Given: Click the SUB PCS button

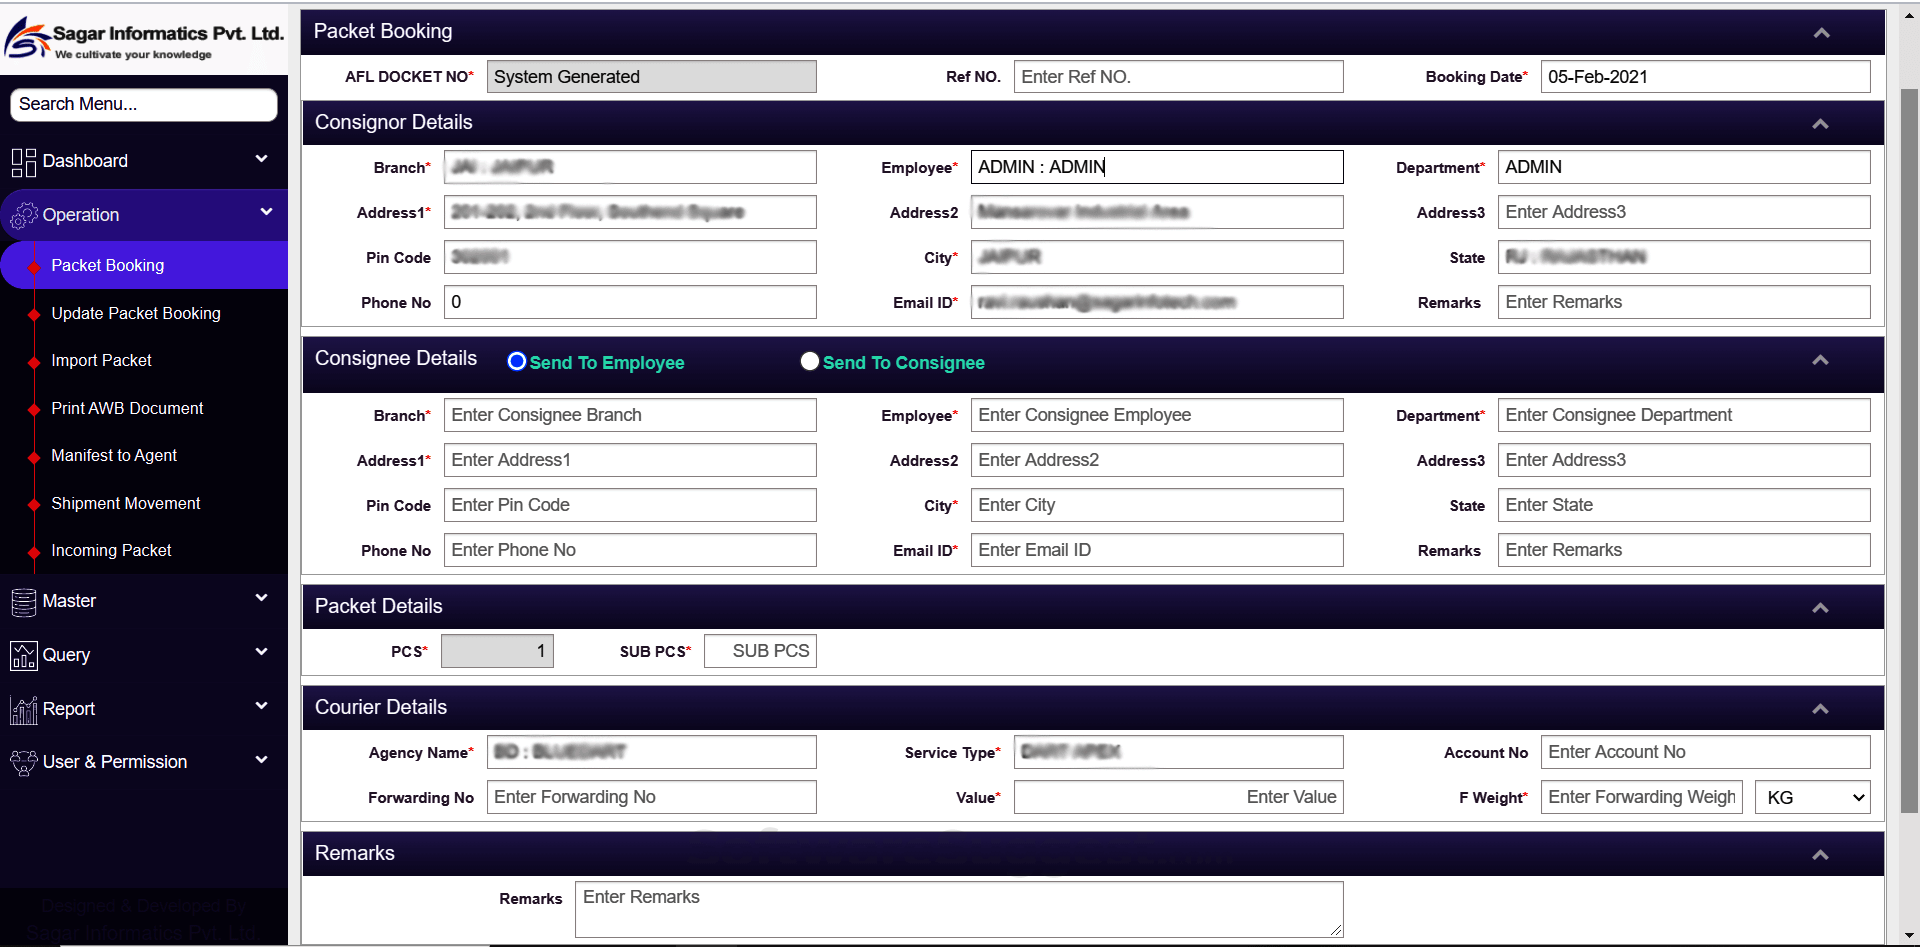Looking at the screenshot, I should point(760,650).
